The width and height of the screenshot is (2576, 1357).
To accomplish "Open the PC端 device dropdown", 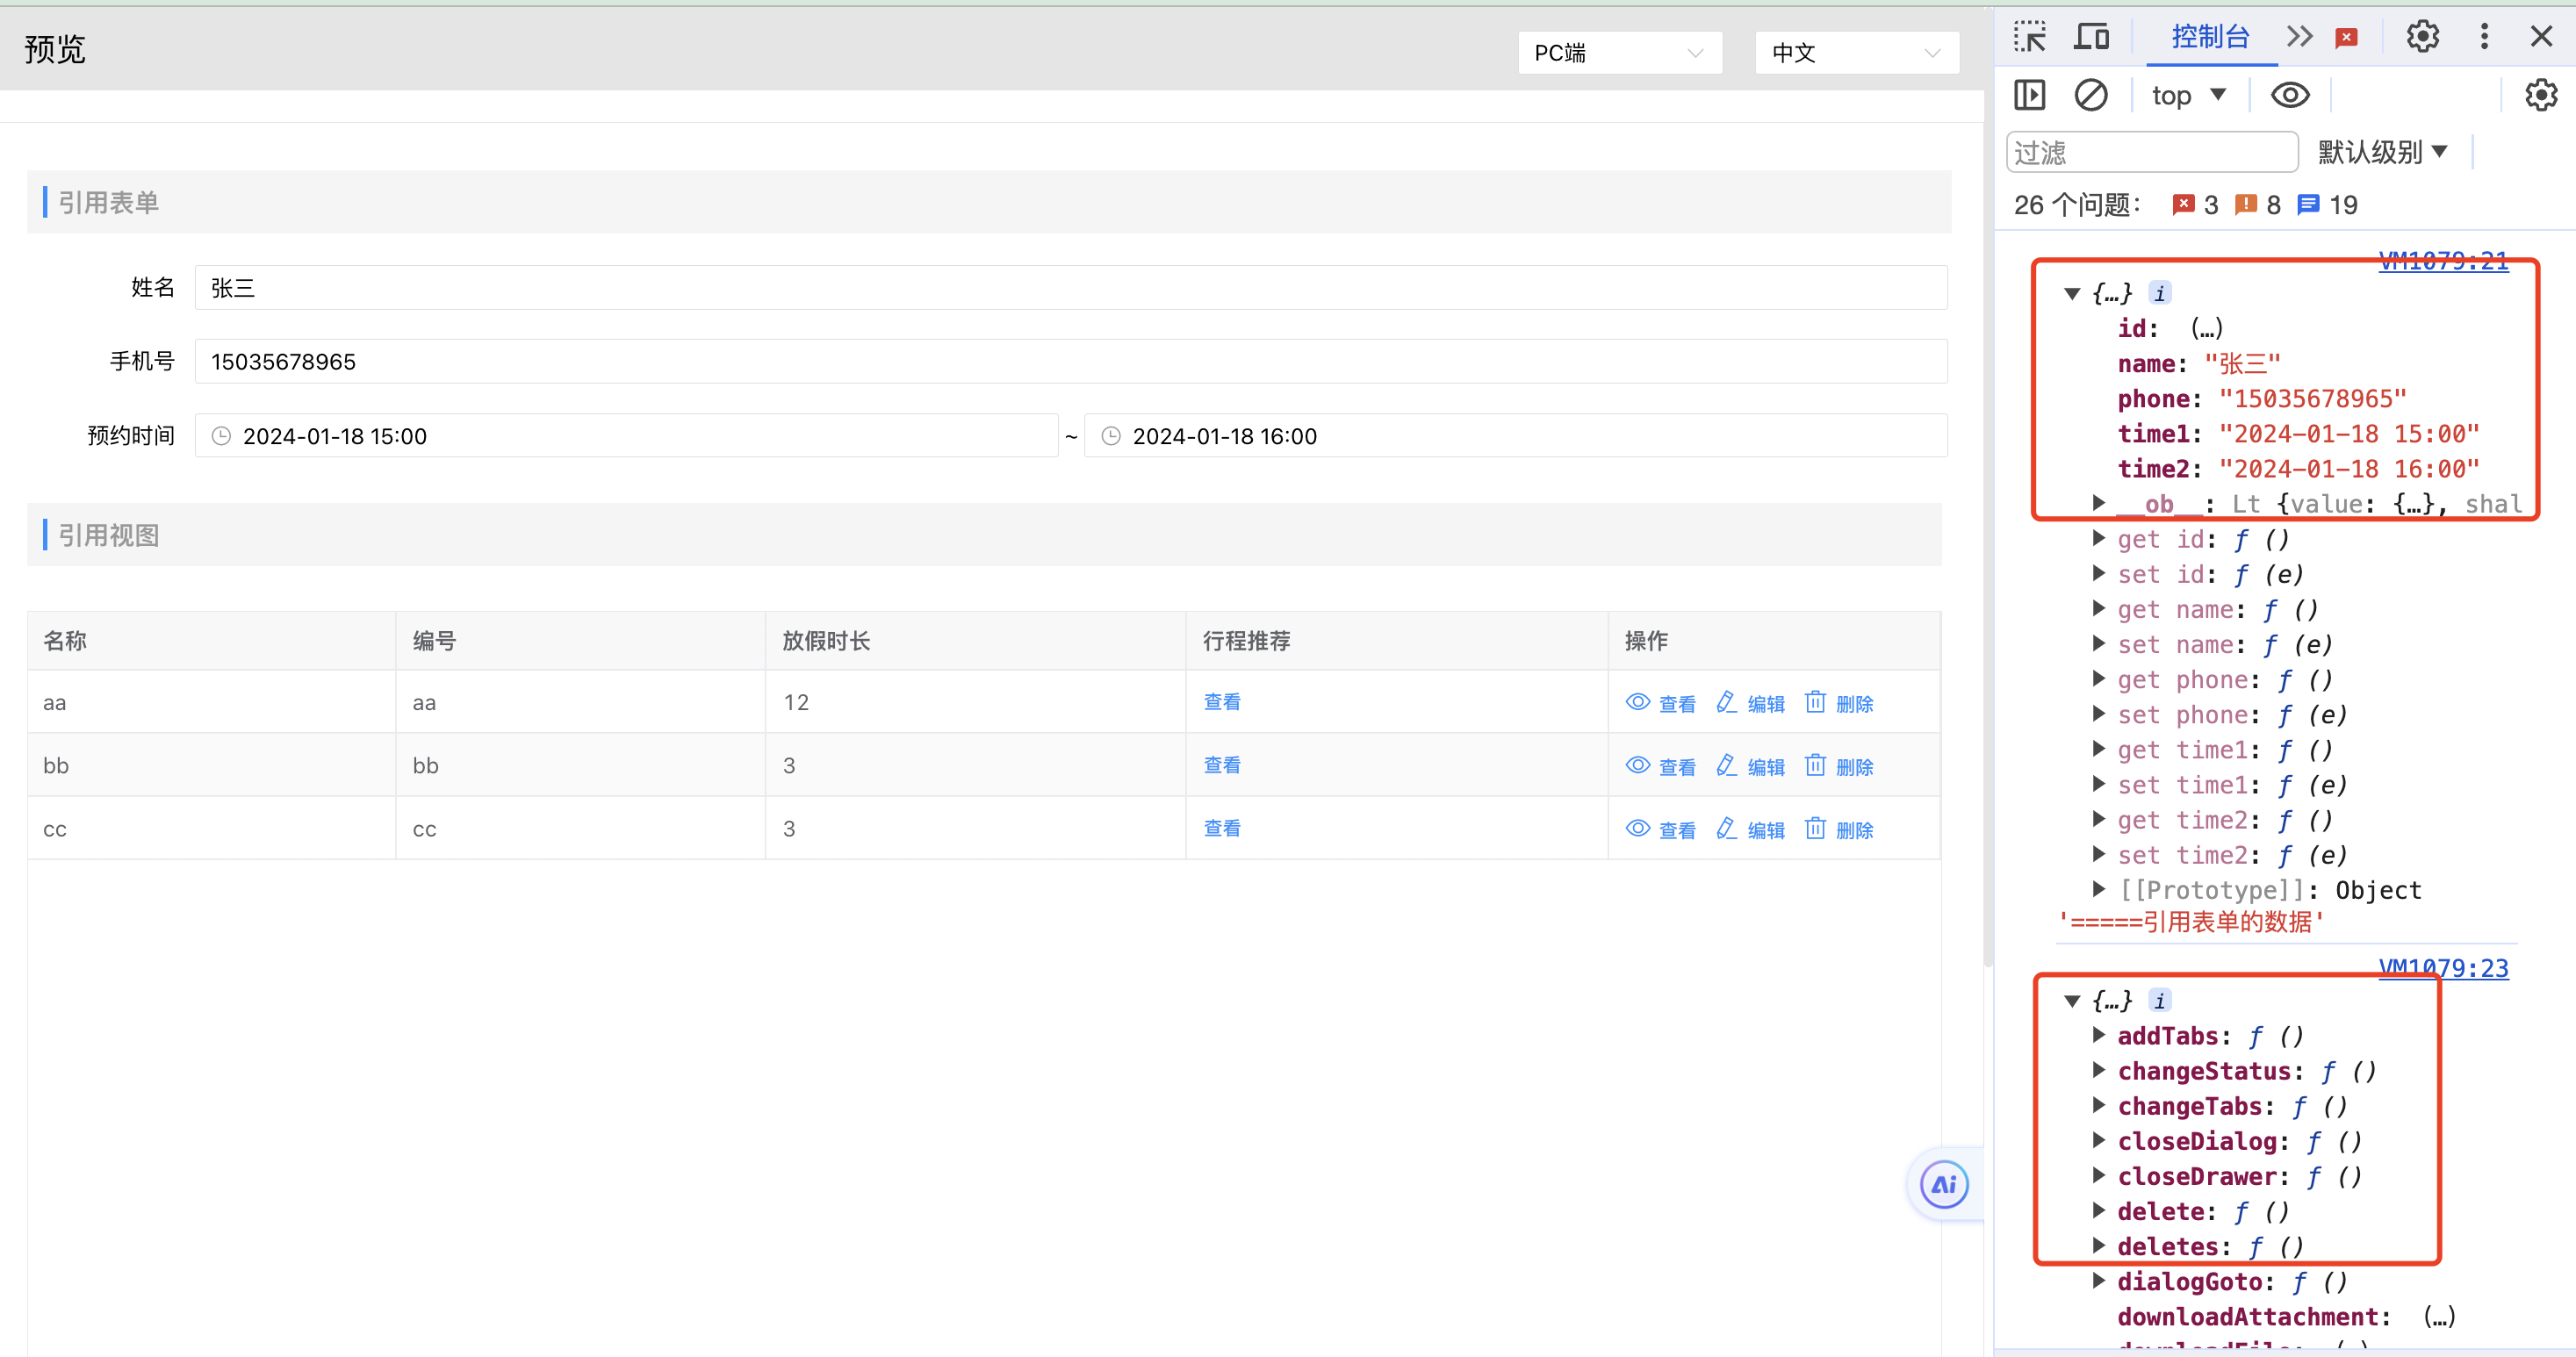I will [x=1619, y=53].
